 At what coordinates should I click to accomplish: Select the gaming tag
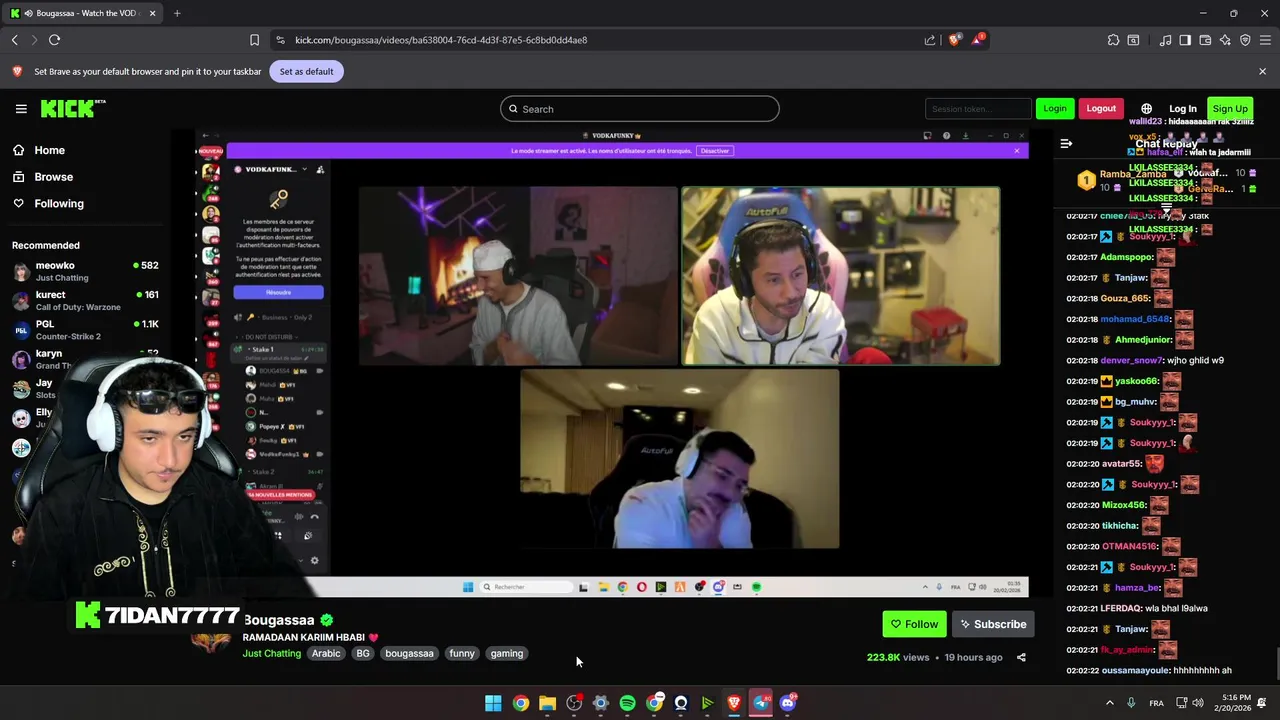point(507,654)
